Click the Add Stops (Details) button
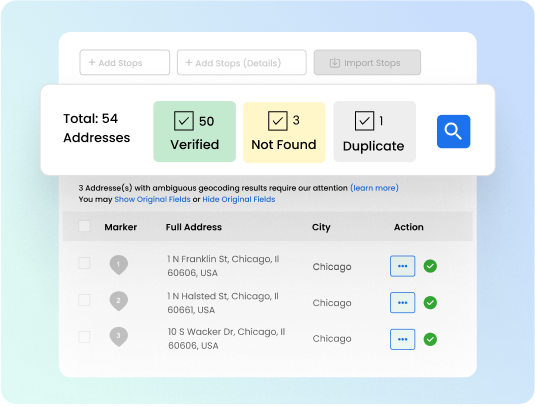This screenshot has height=407, width=535. pos(242,62)
